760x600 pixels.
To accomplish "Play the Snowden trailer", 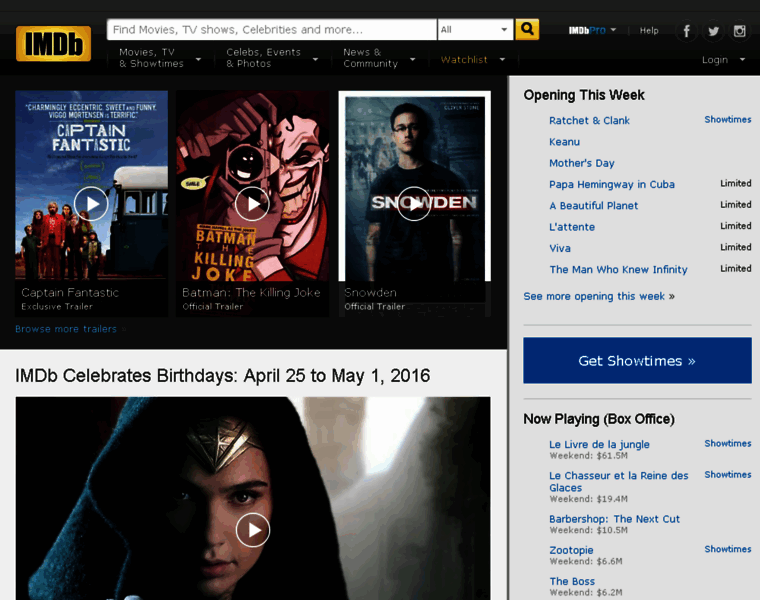I will pos(413,204).
